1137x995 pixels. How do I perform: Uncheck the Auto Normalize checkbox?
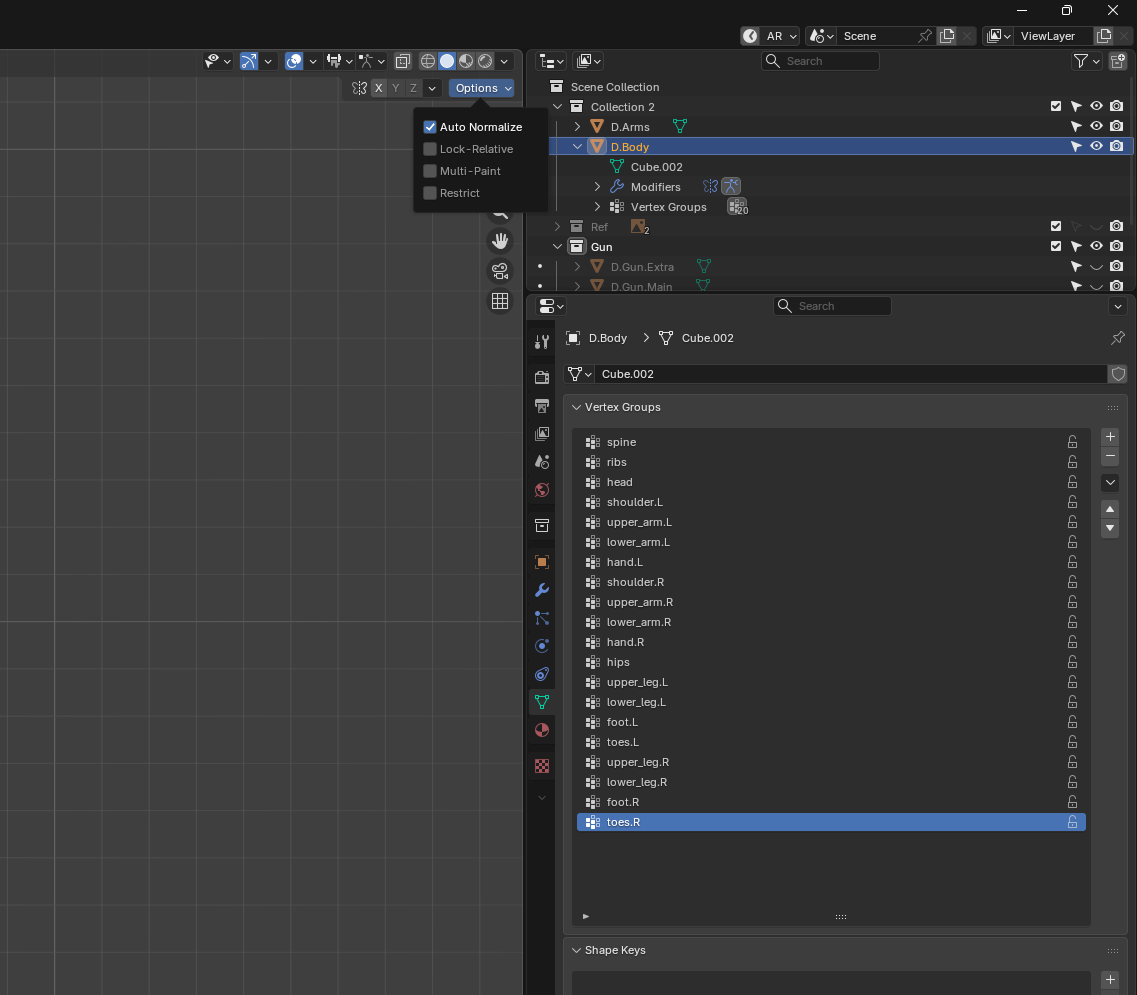coord(430,127)
